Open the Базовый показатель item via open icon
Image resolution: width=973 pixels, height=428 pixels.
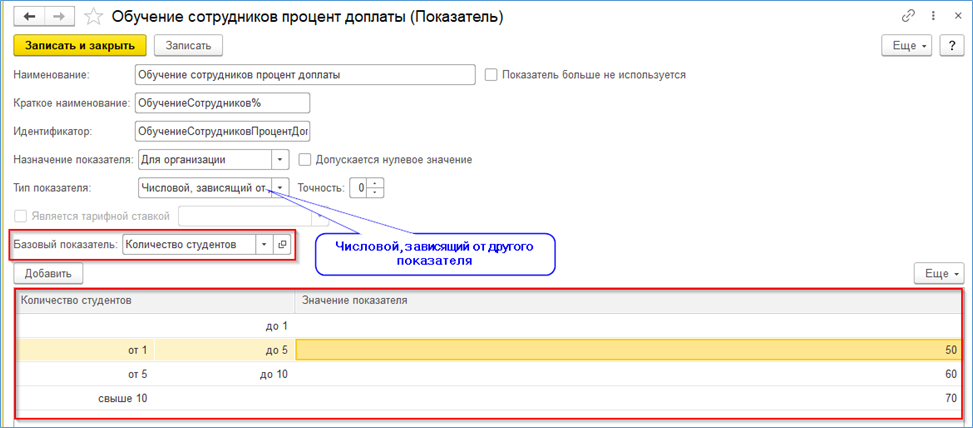pos(281,245)
